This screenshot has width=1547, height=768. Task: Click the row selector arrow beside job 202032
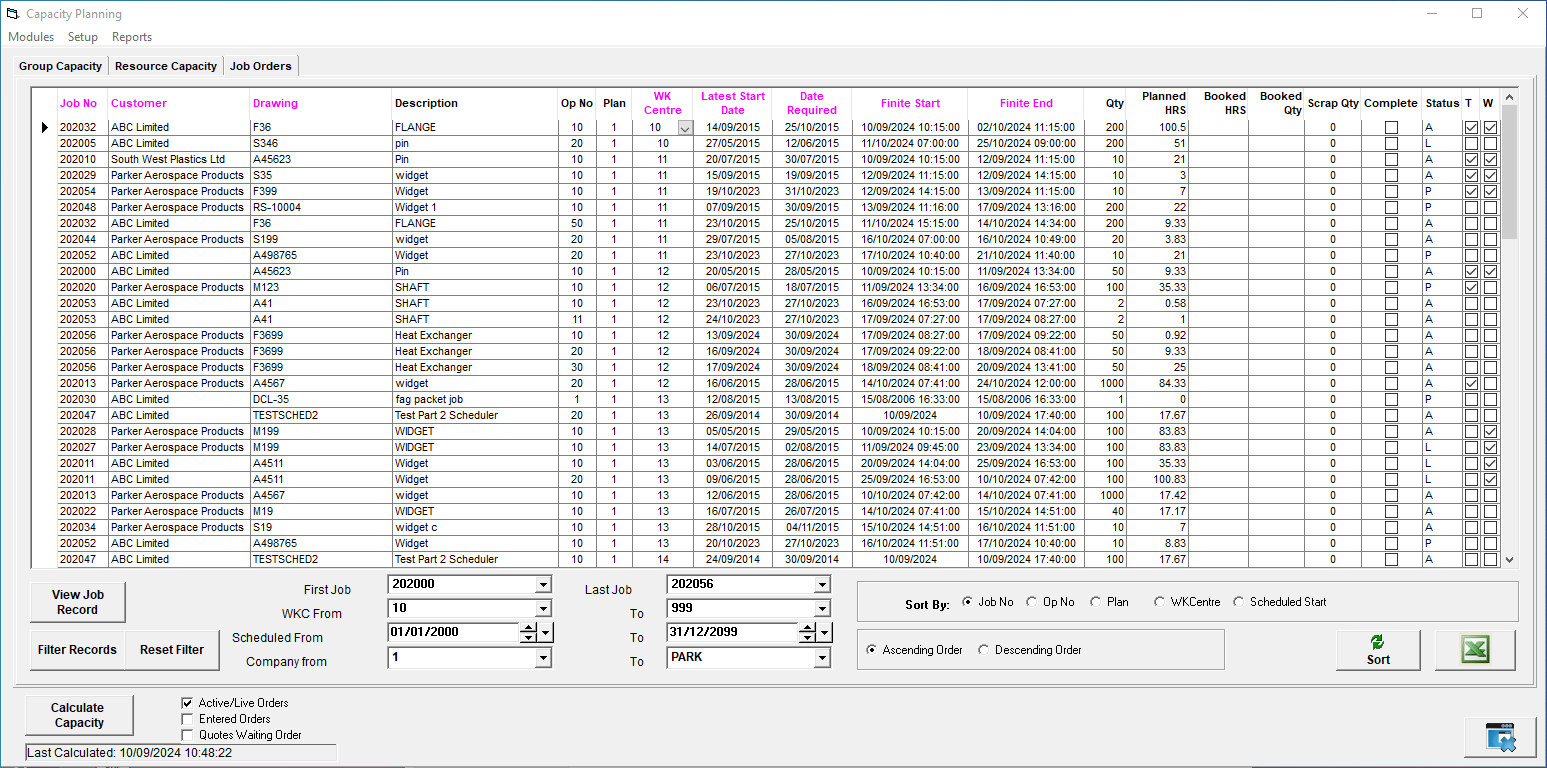[x=44, y=128]
